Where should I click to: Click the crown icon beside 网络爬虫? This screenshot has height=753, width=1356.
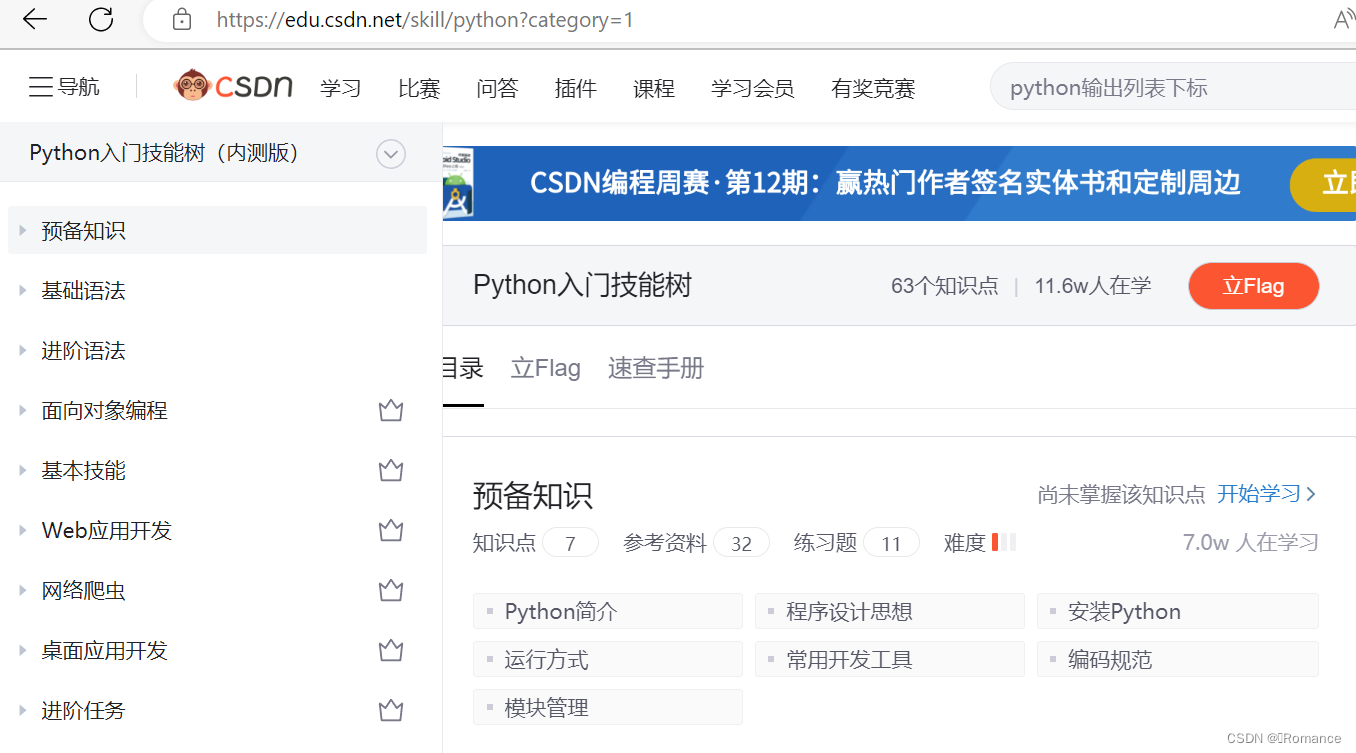[391, 590]
